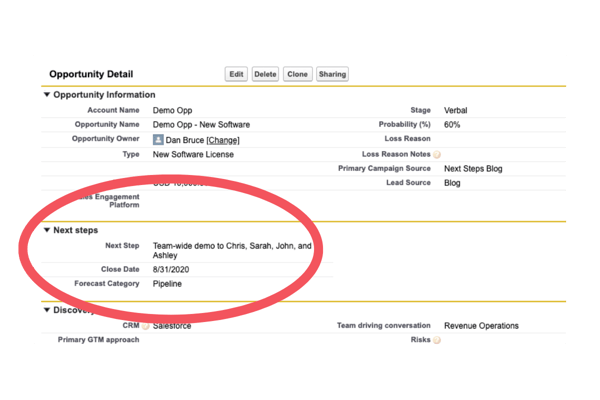
Task: Clone this opportunity with Clone button
Action: 297,74
